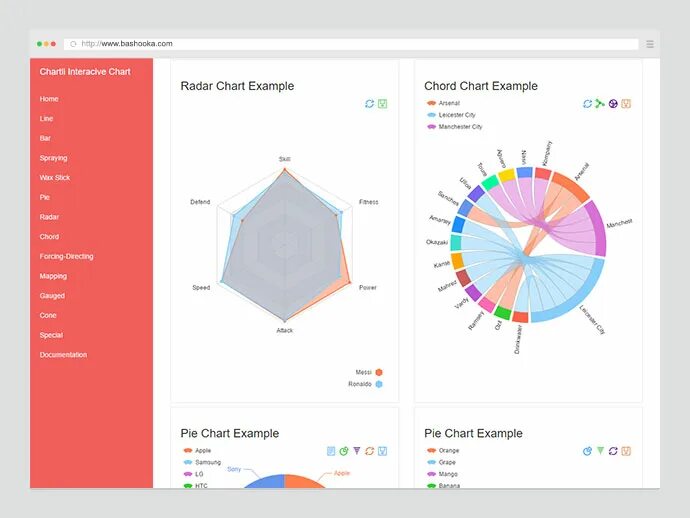The image size is (690, 518).
Task: Switch Orange pie chart to pie type
Action: click(x=587, y=451)
